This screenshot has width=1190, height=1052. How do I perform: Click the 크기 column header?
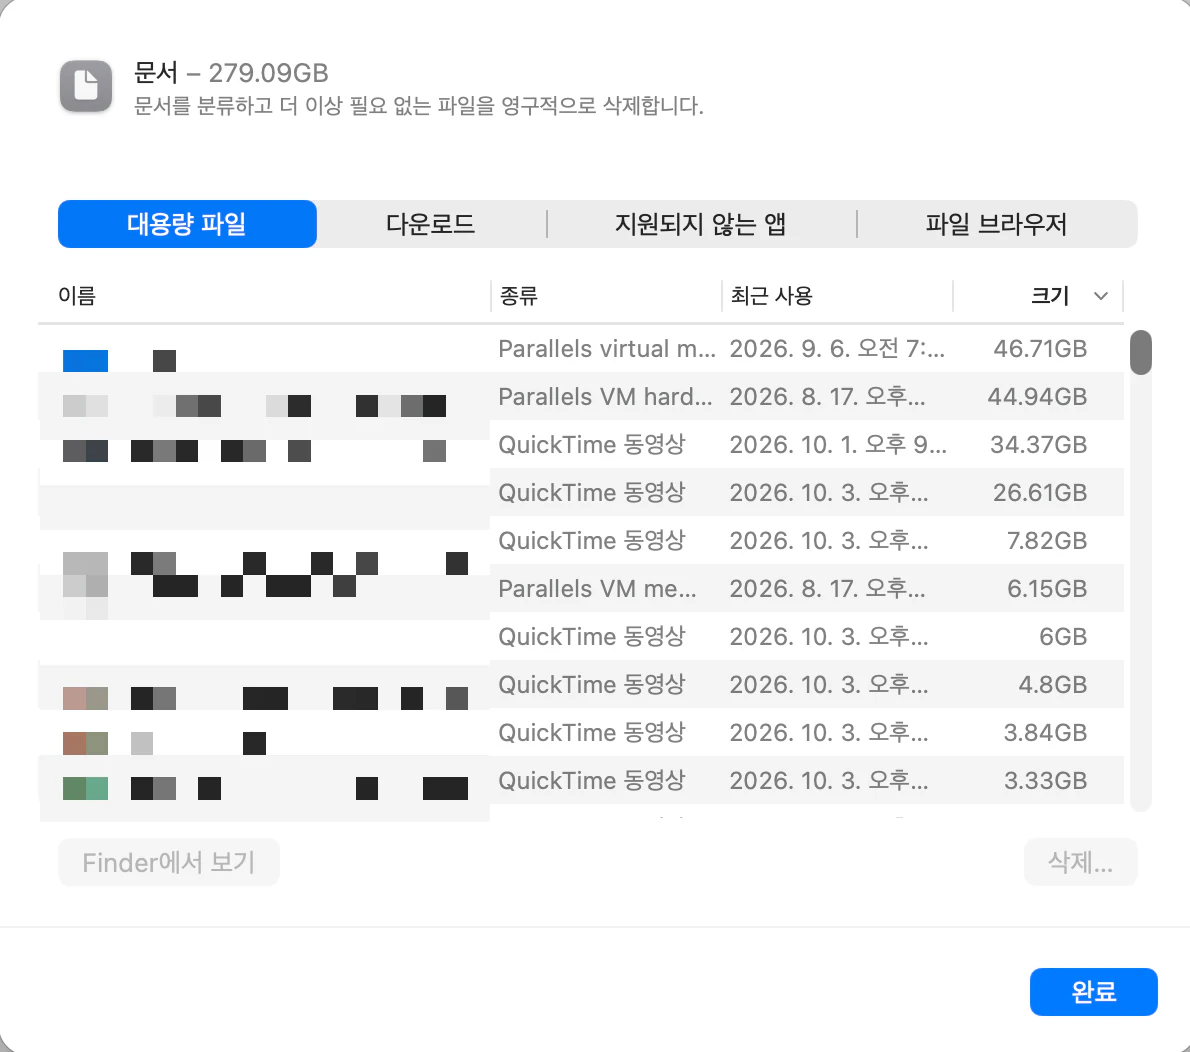[x=1050, y=295]
